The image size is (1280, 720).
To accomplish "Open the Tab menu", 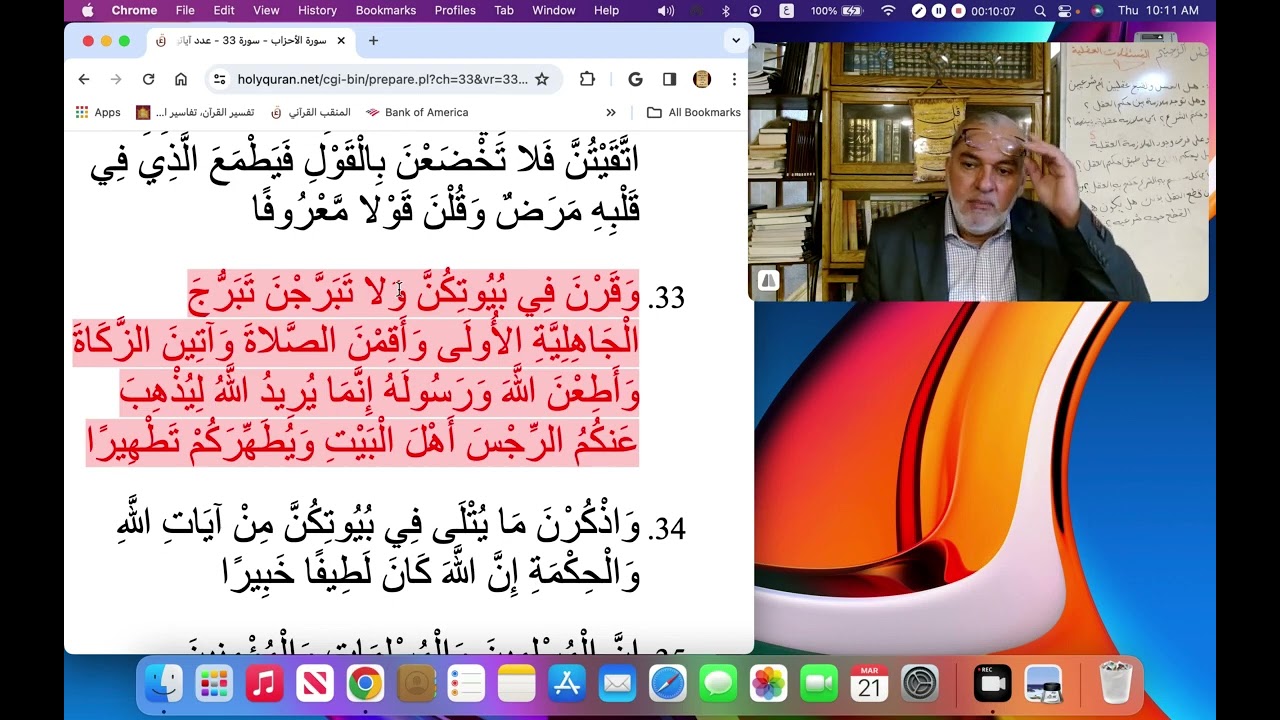I will 504,11.
